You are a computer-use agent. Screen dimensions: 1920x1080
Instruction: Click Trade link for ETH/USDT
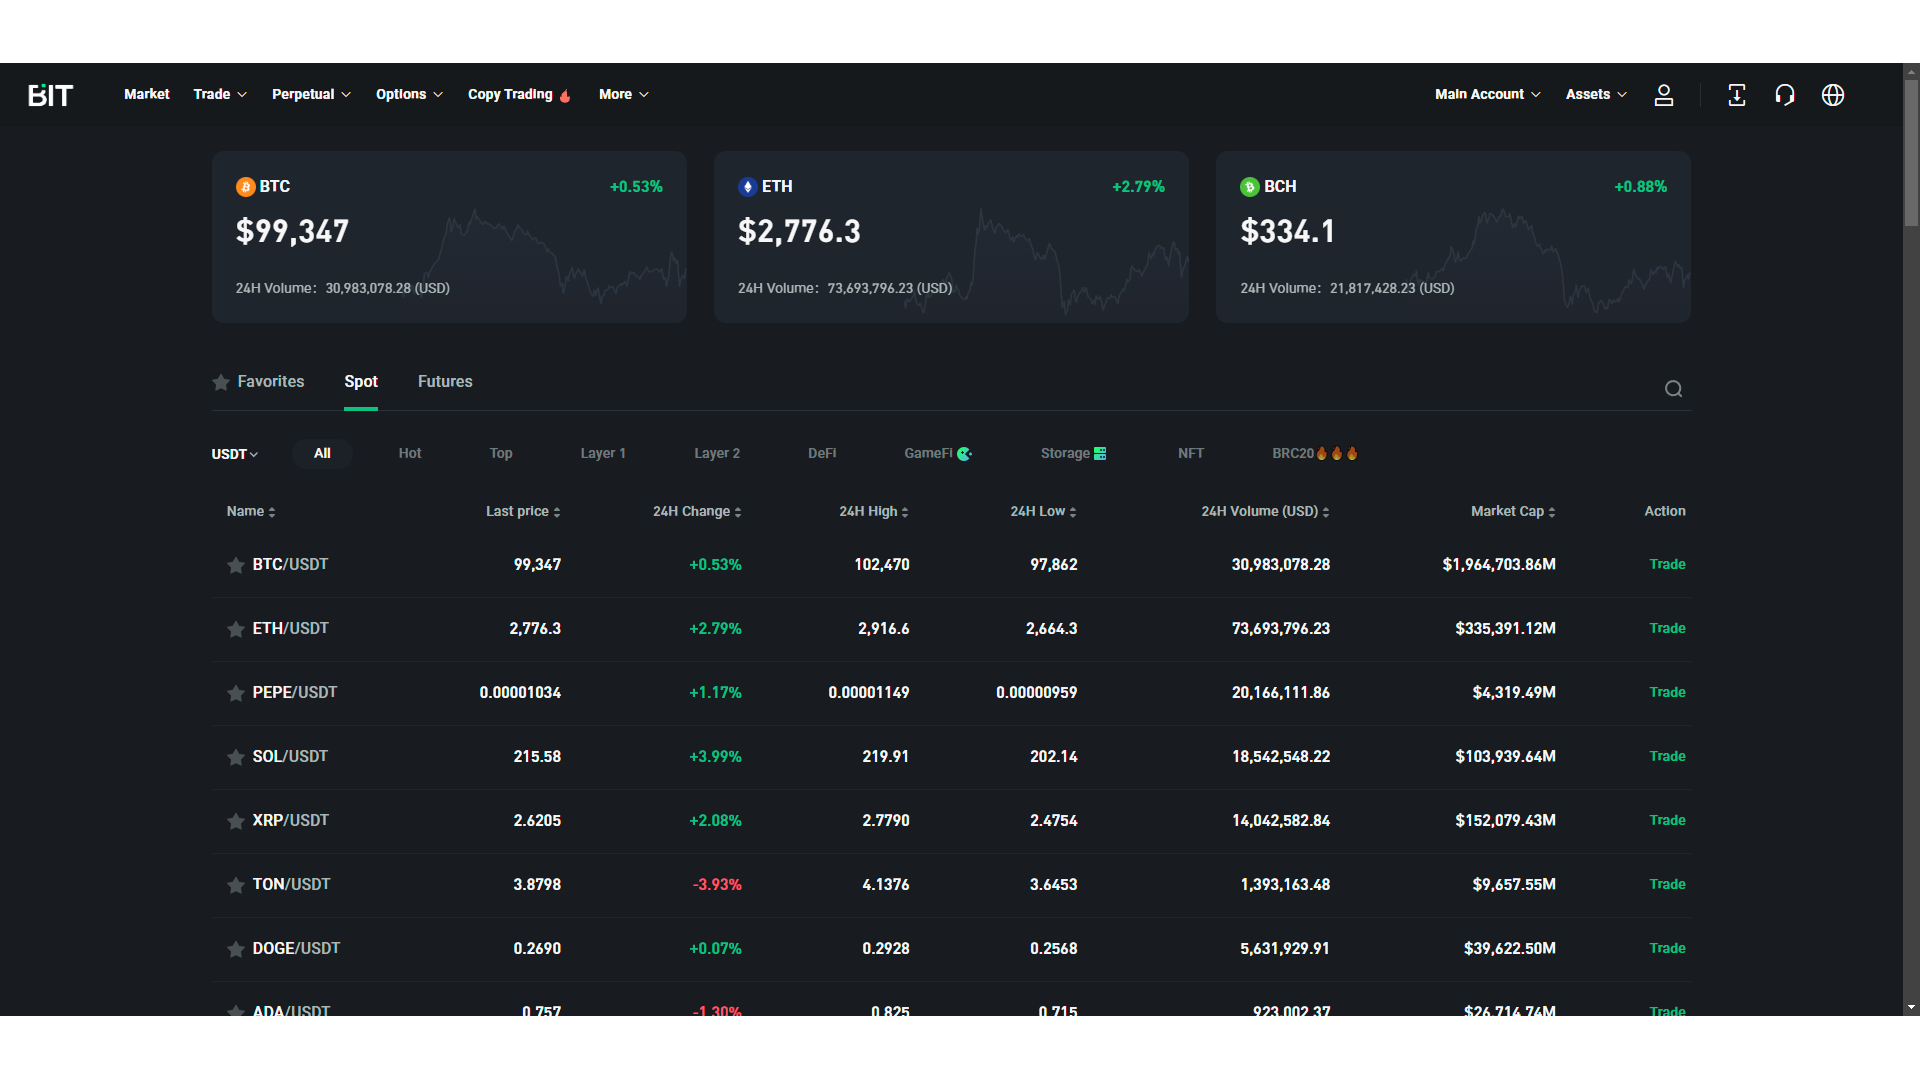pos(1667,629)
